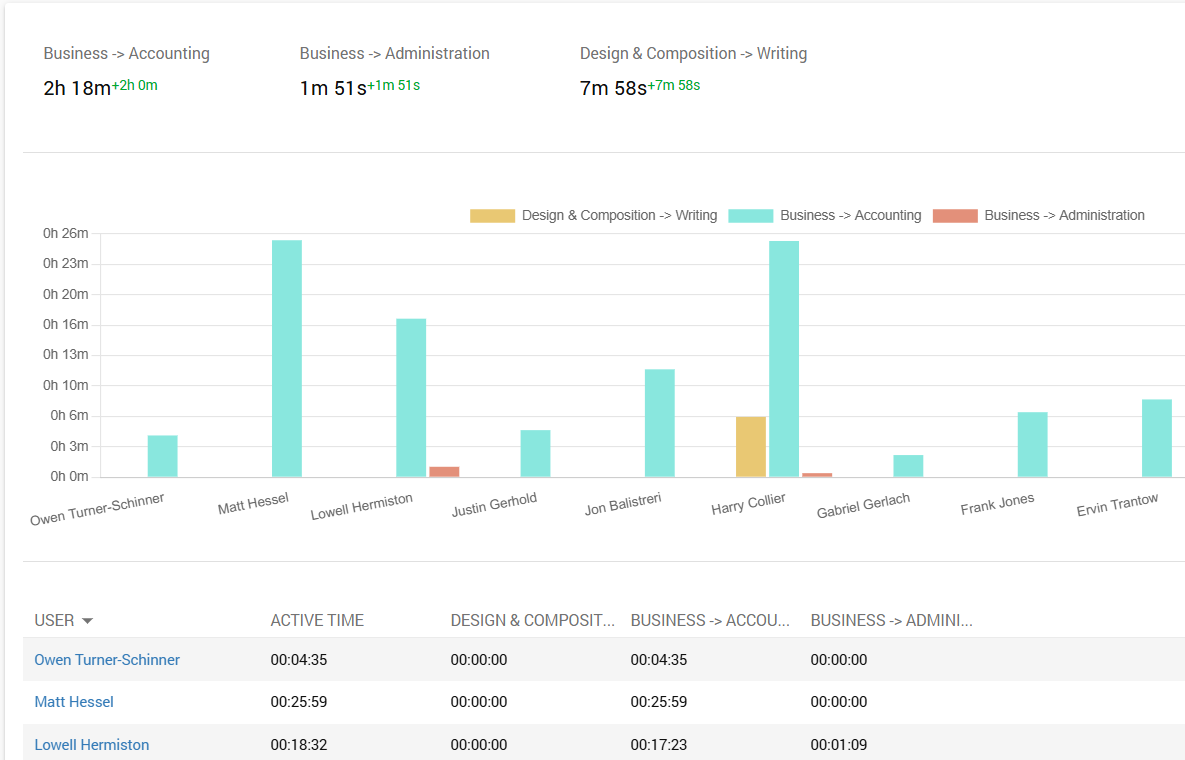Open Owen Turner-Schinner user link
This screenshot has height=760, width=1185.
pyautogui.click(x=107, y=660)
